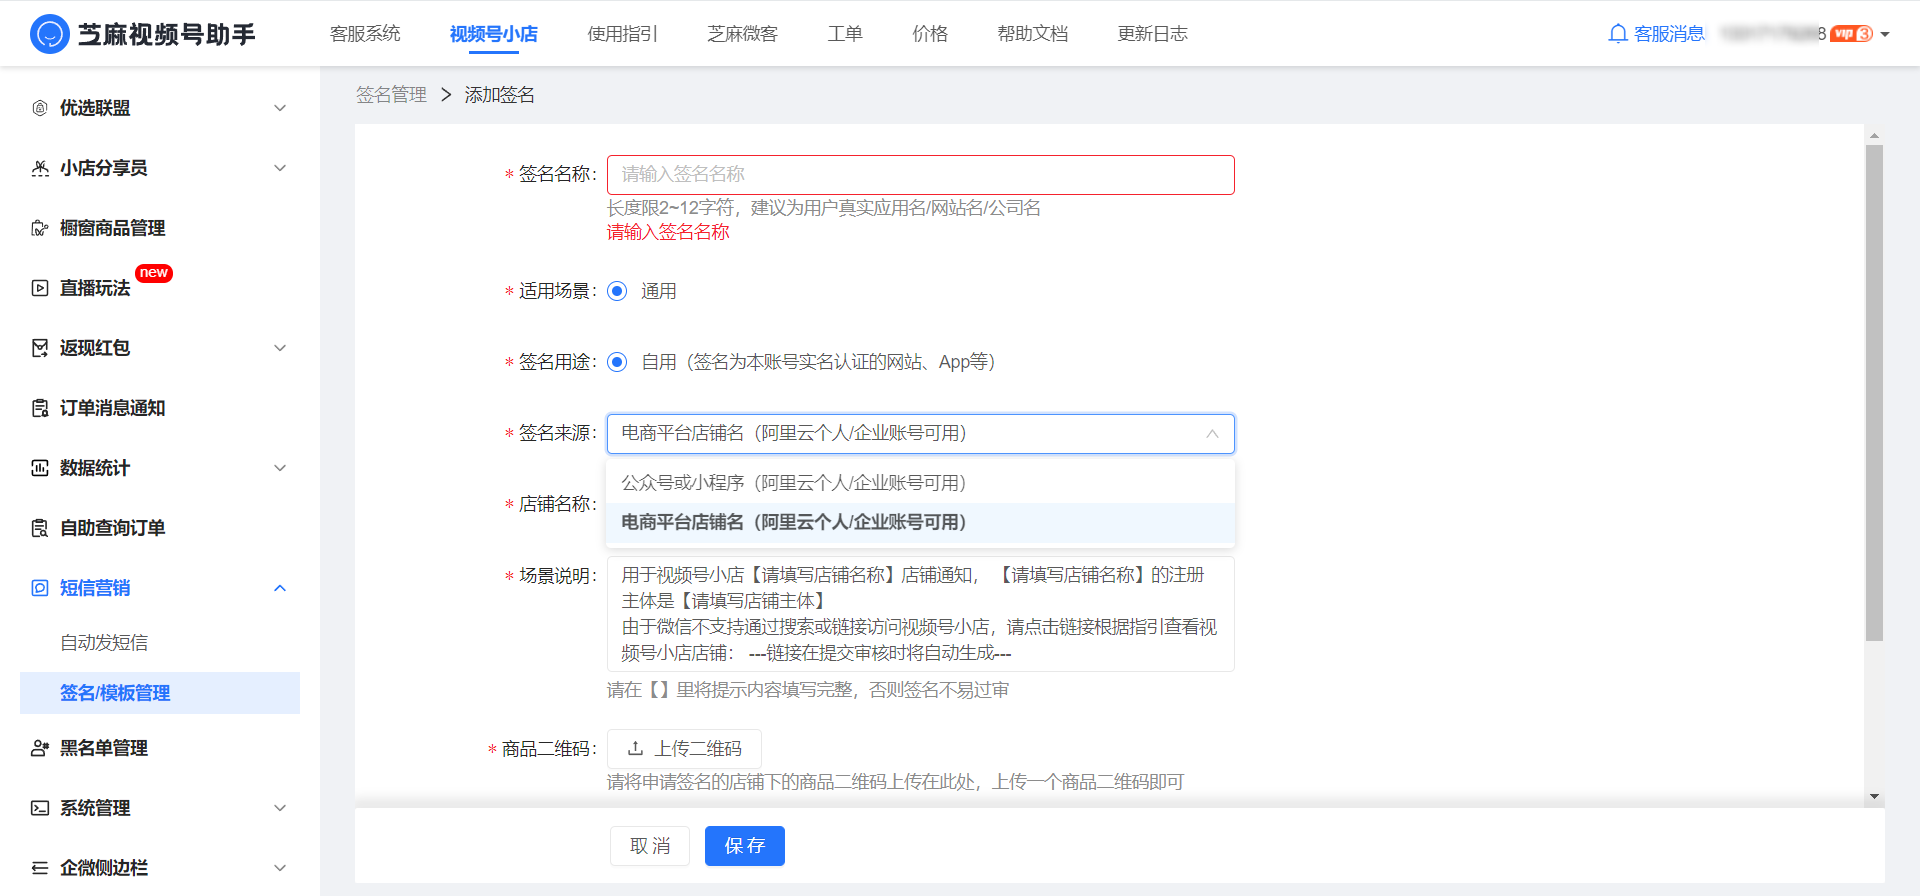1920x896 pixels.
Task: Open the 更新日志 nav tab
Action: tap(1153, 34)
